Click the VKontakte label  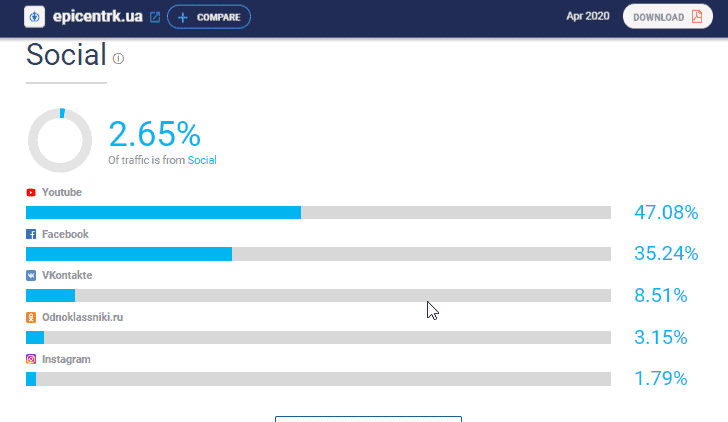[67, 275]
